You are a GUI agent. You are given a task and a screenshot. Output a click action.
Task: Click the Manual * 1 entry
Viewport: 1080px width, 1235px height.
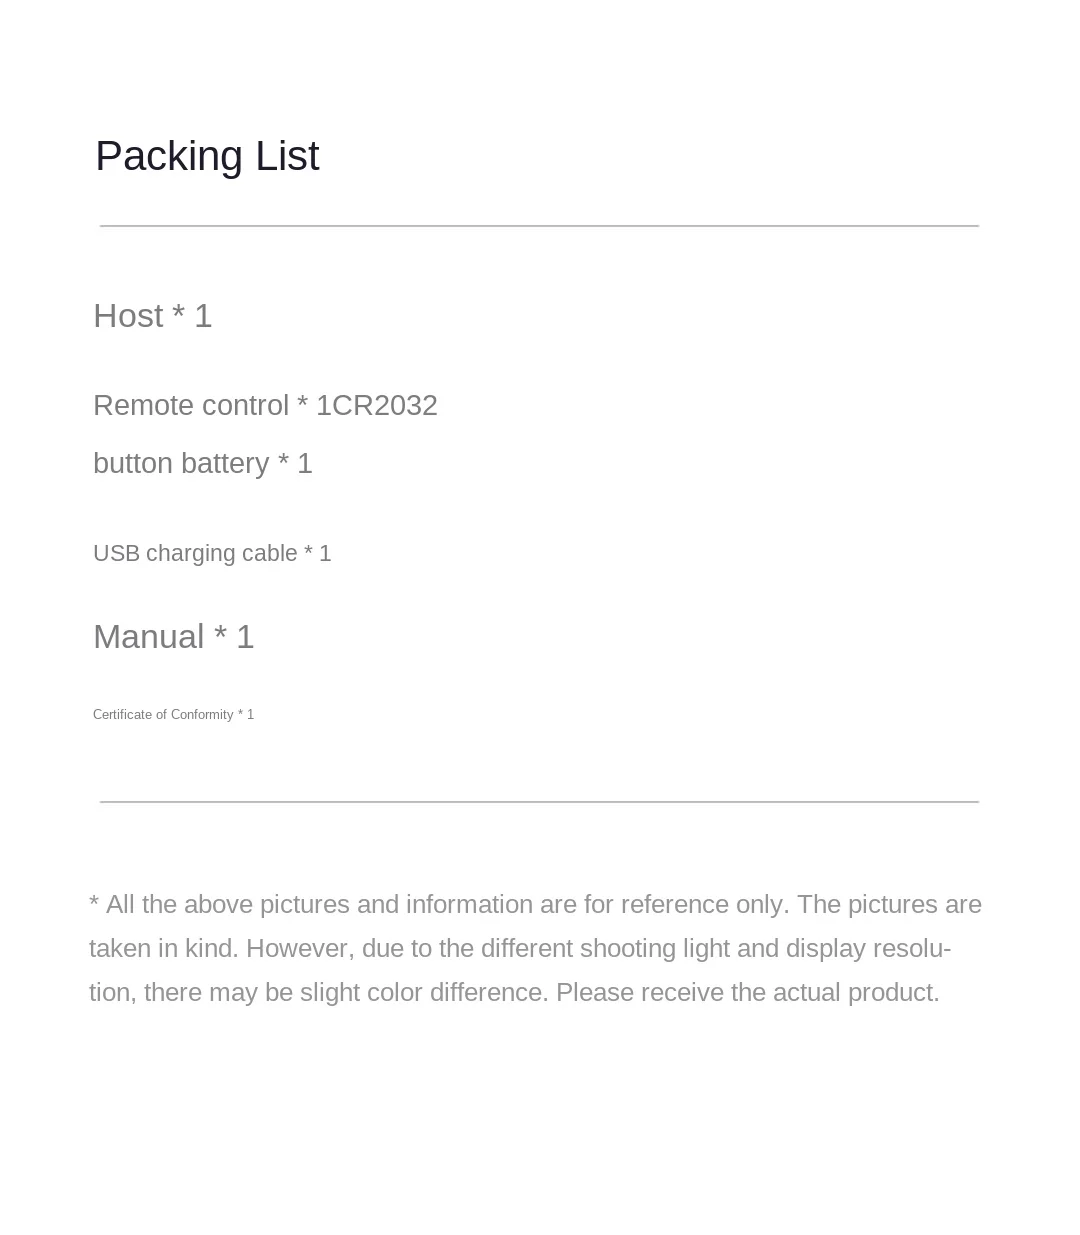[x=174, y=637]
